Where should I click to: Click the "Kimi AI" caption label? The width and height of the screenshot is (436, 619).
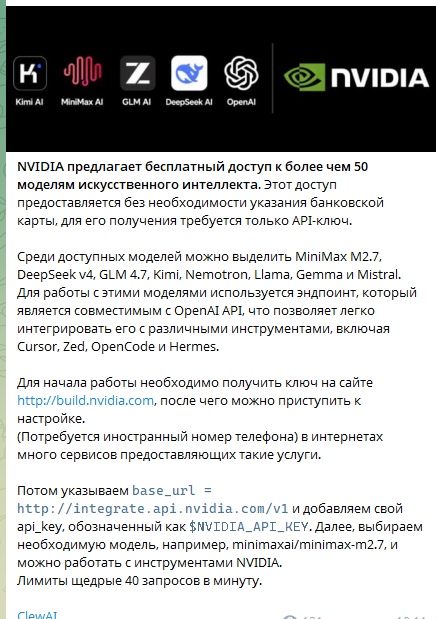[x=29, y=102]
